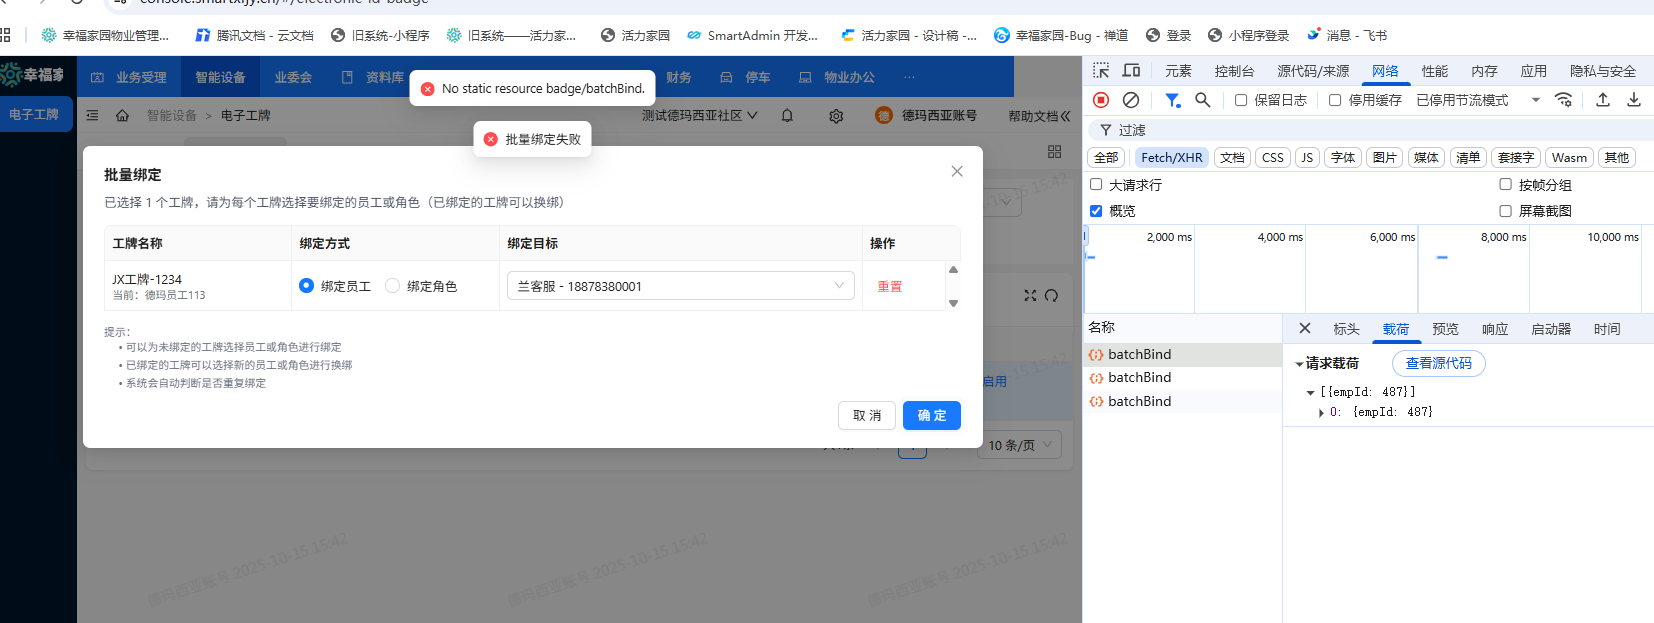
Task: Close the 批量绑定 dialog with the X
Action: 957,171
